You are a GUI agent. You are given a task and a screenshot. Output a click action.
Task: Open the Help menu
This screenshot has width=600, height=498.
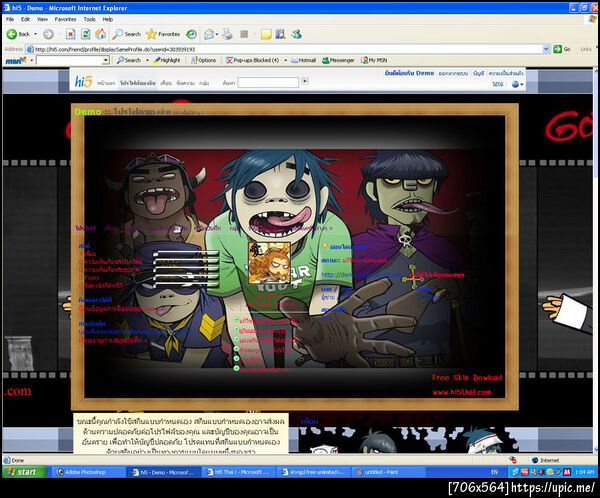108,19
